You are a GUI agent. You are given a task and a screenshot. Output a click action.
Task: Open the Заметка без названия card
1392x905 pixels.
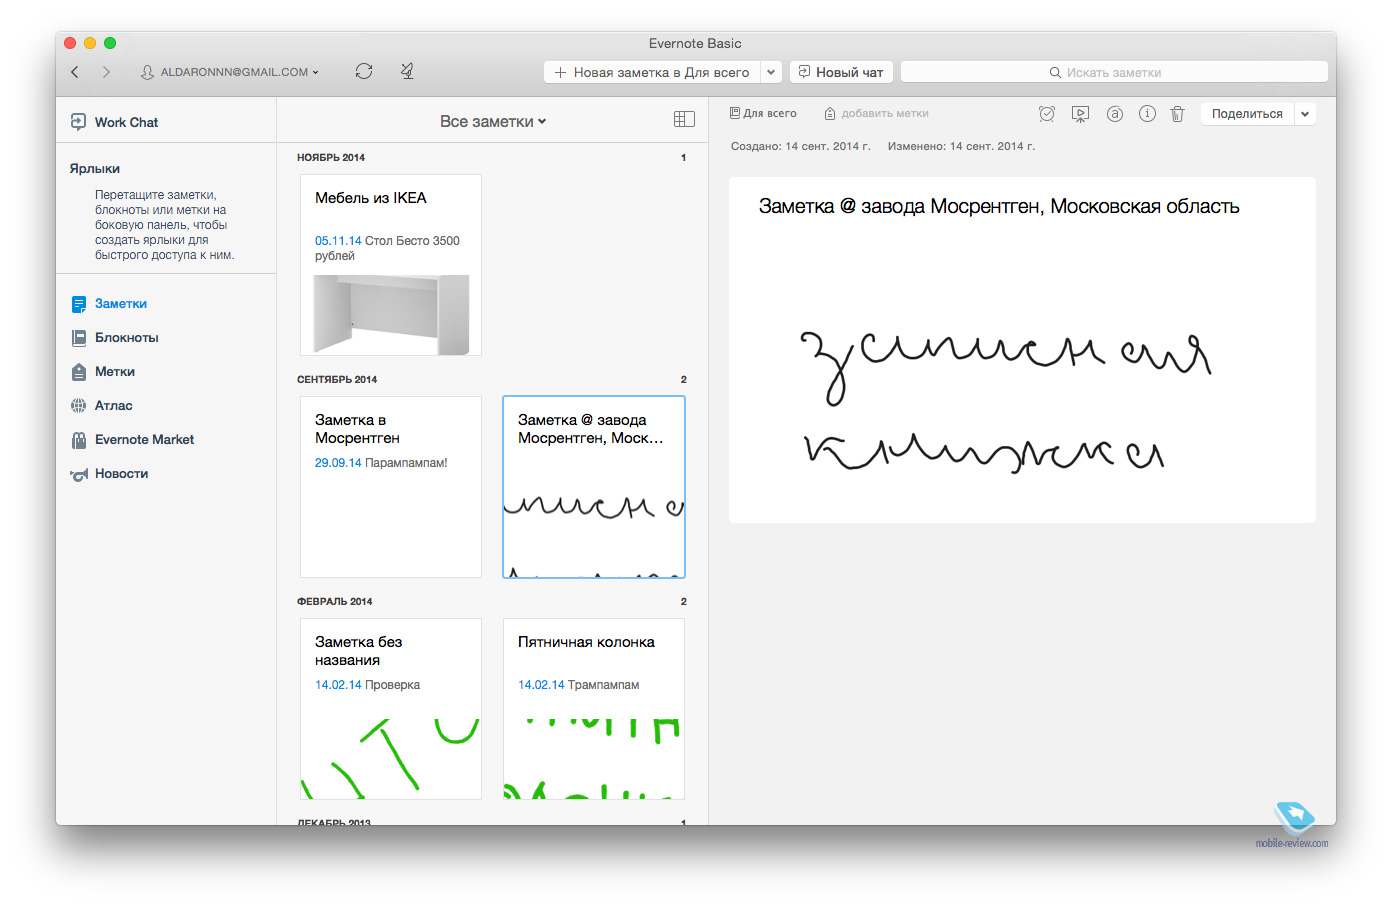click(x=391, y=709)
